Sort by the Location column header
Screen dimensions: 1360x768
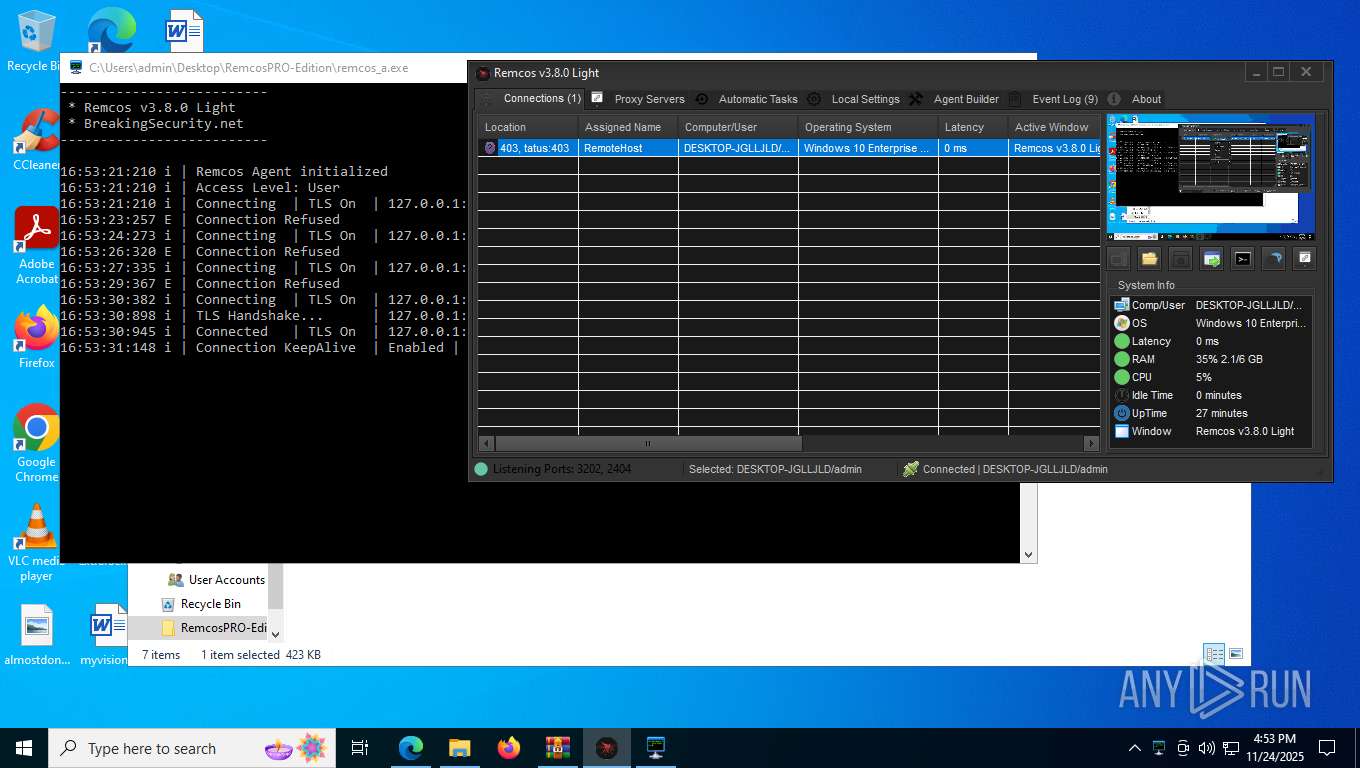pyautogui.click(x=528, y=127)
